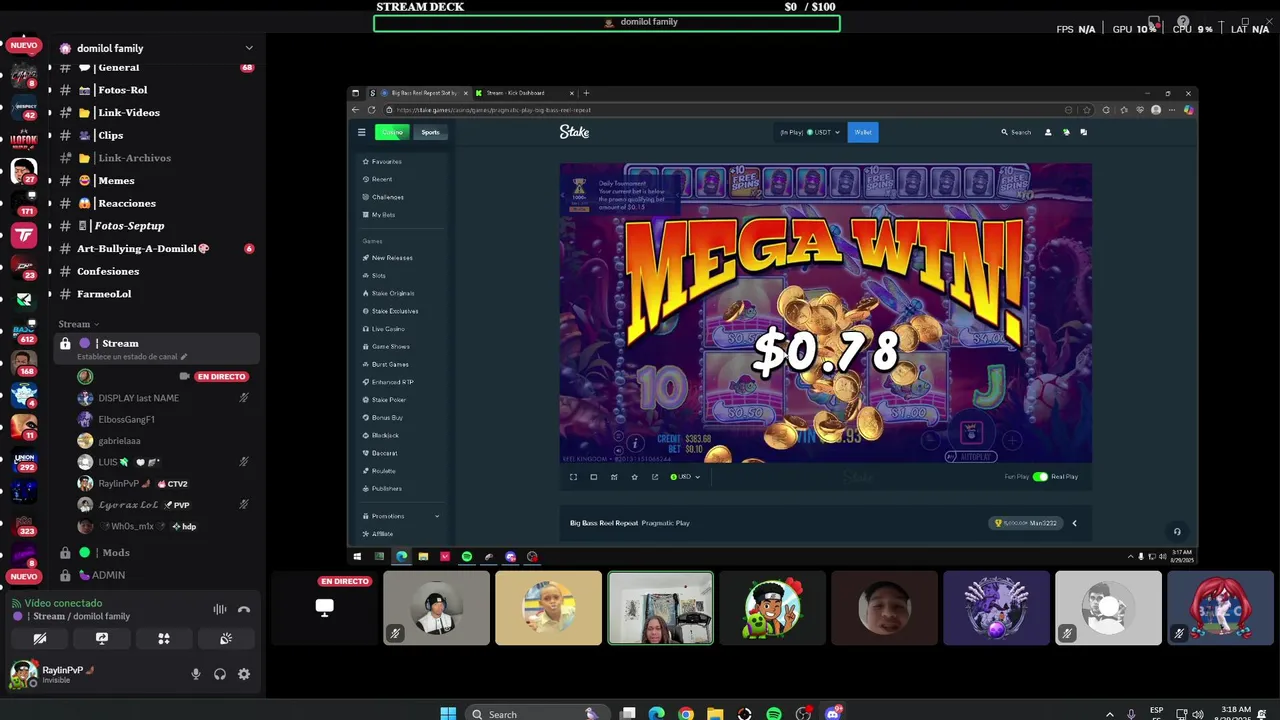Open the activities launcher button
This screenshot has height=720, width=1280.
[164, 638]
